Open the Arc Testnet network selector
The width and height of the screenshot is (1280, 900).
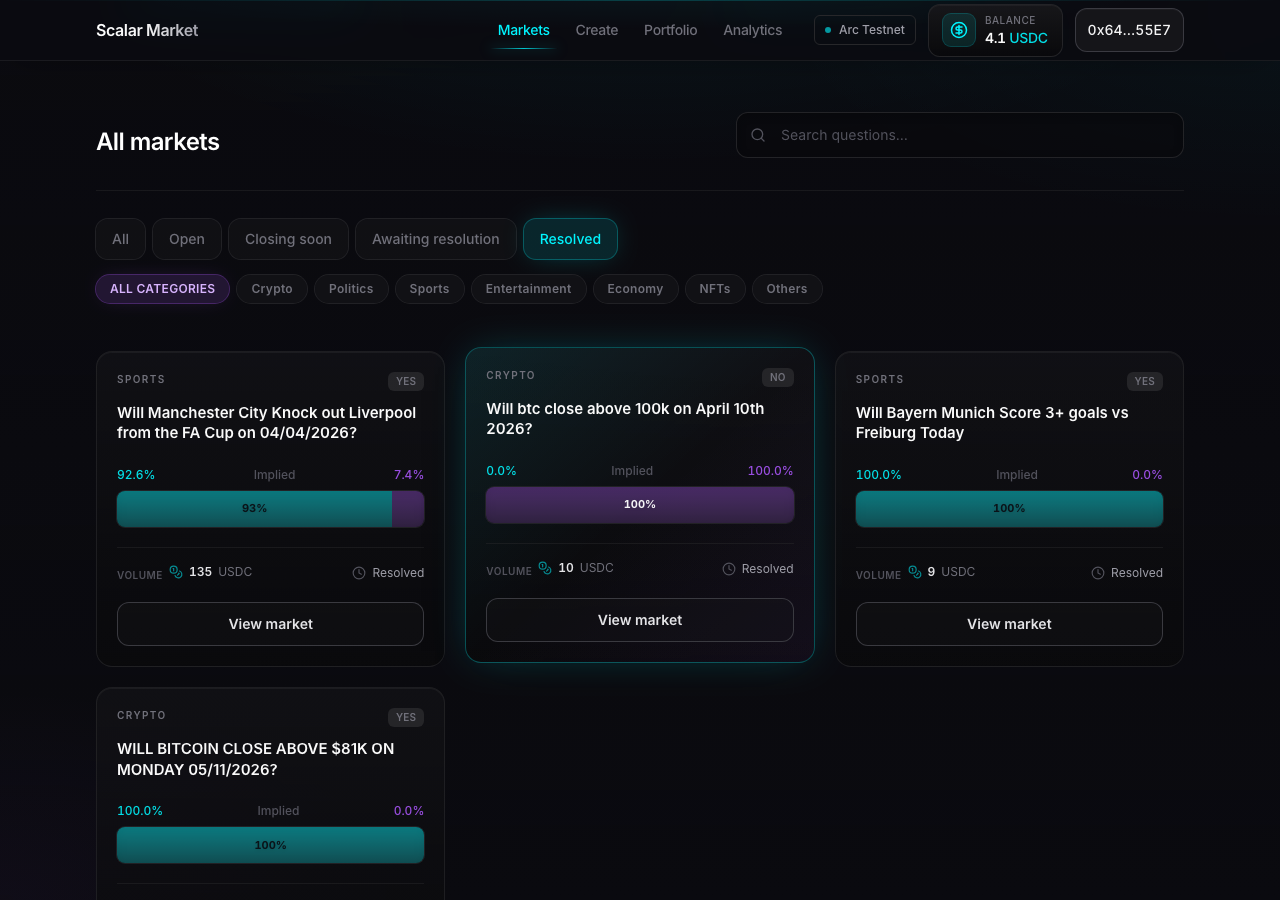click(865, 30)
